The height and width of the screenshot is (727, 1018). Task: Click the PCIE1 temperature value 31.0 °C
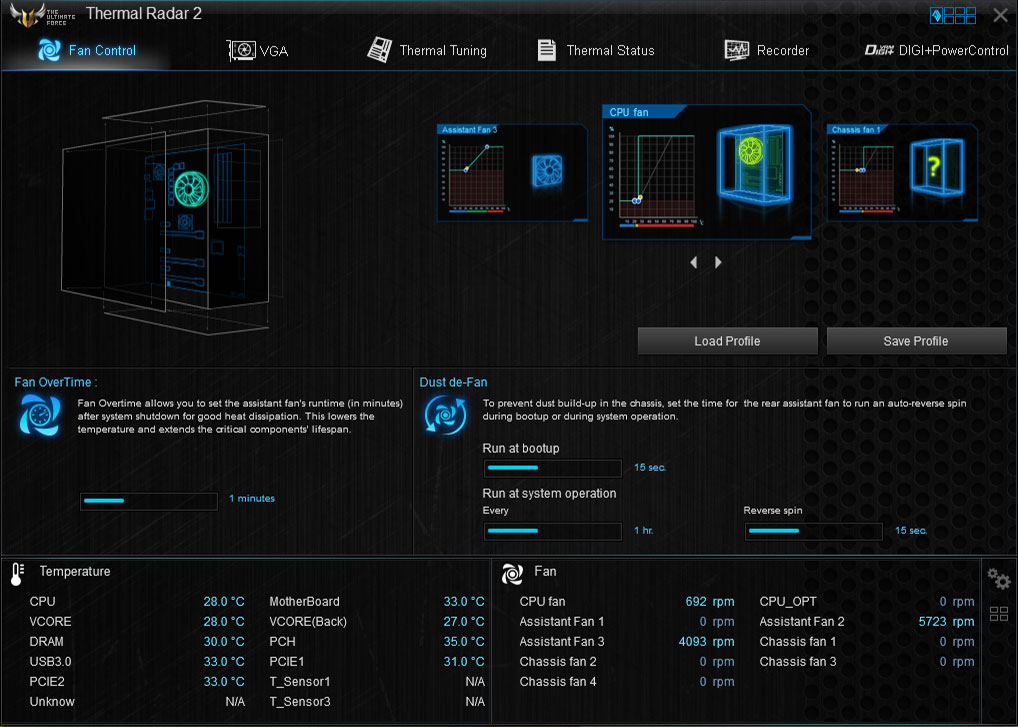[464, 662]
